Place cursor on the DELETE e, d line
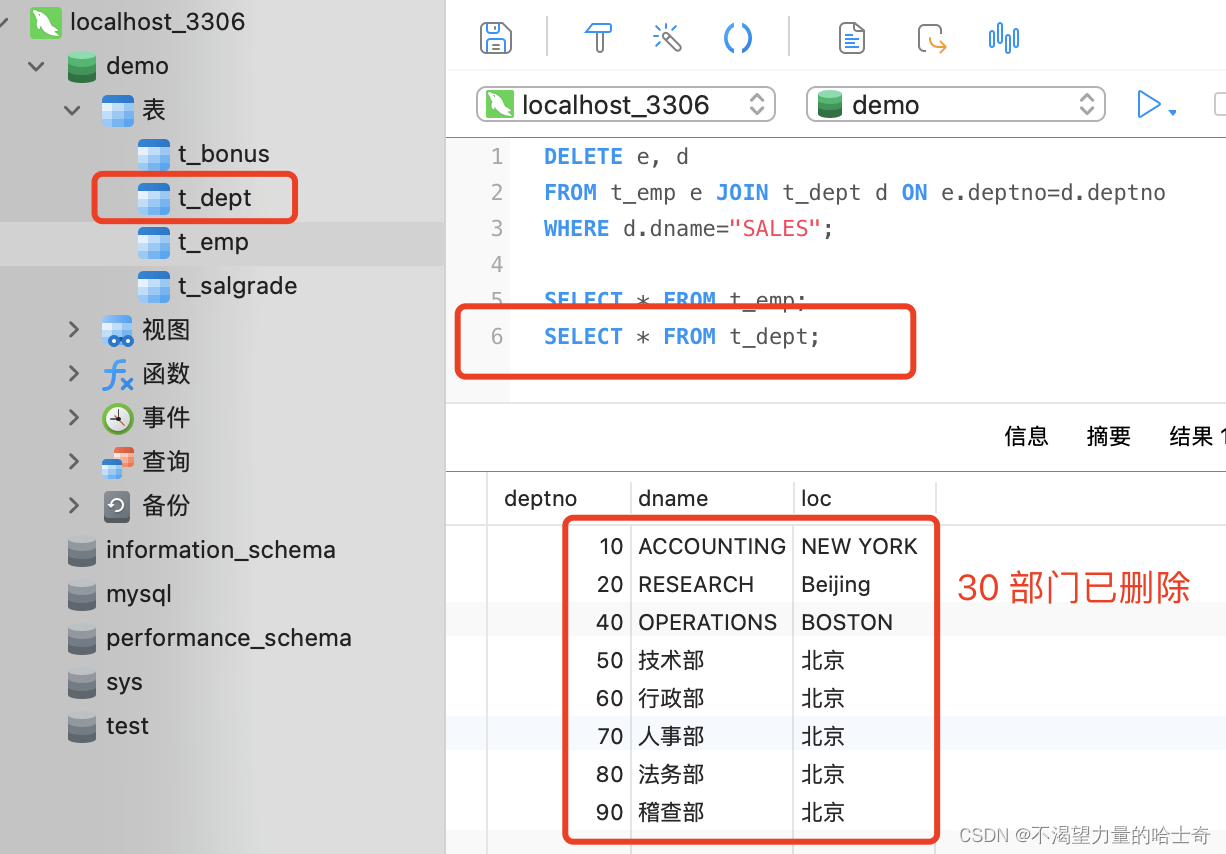 point(616,156)
